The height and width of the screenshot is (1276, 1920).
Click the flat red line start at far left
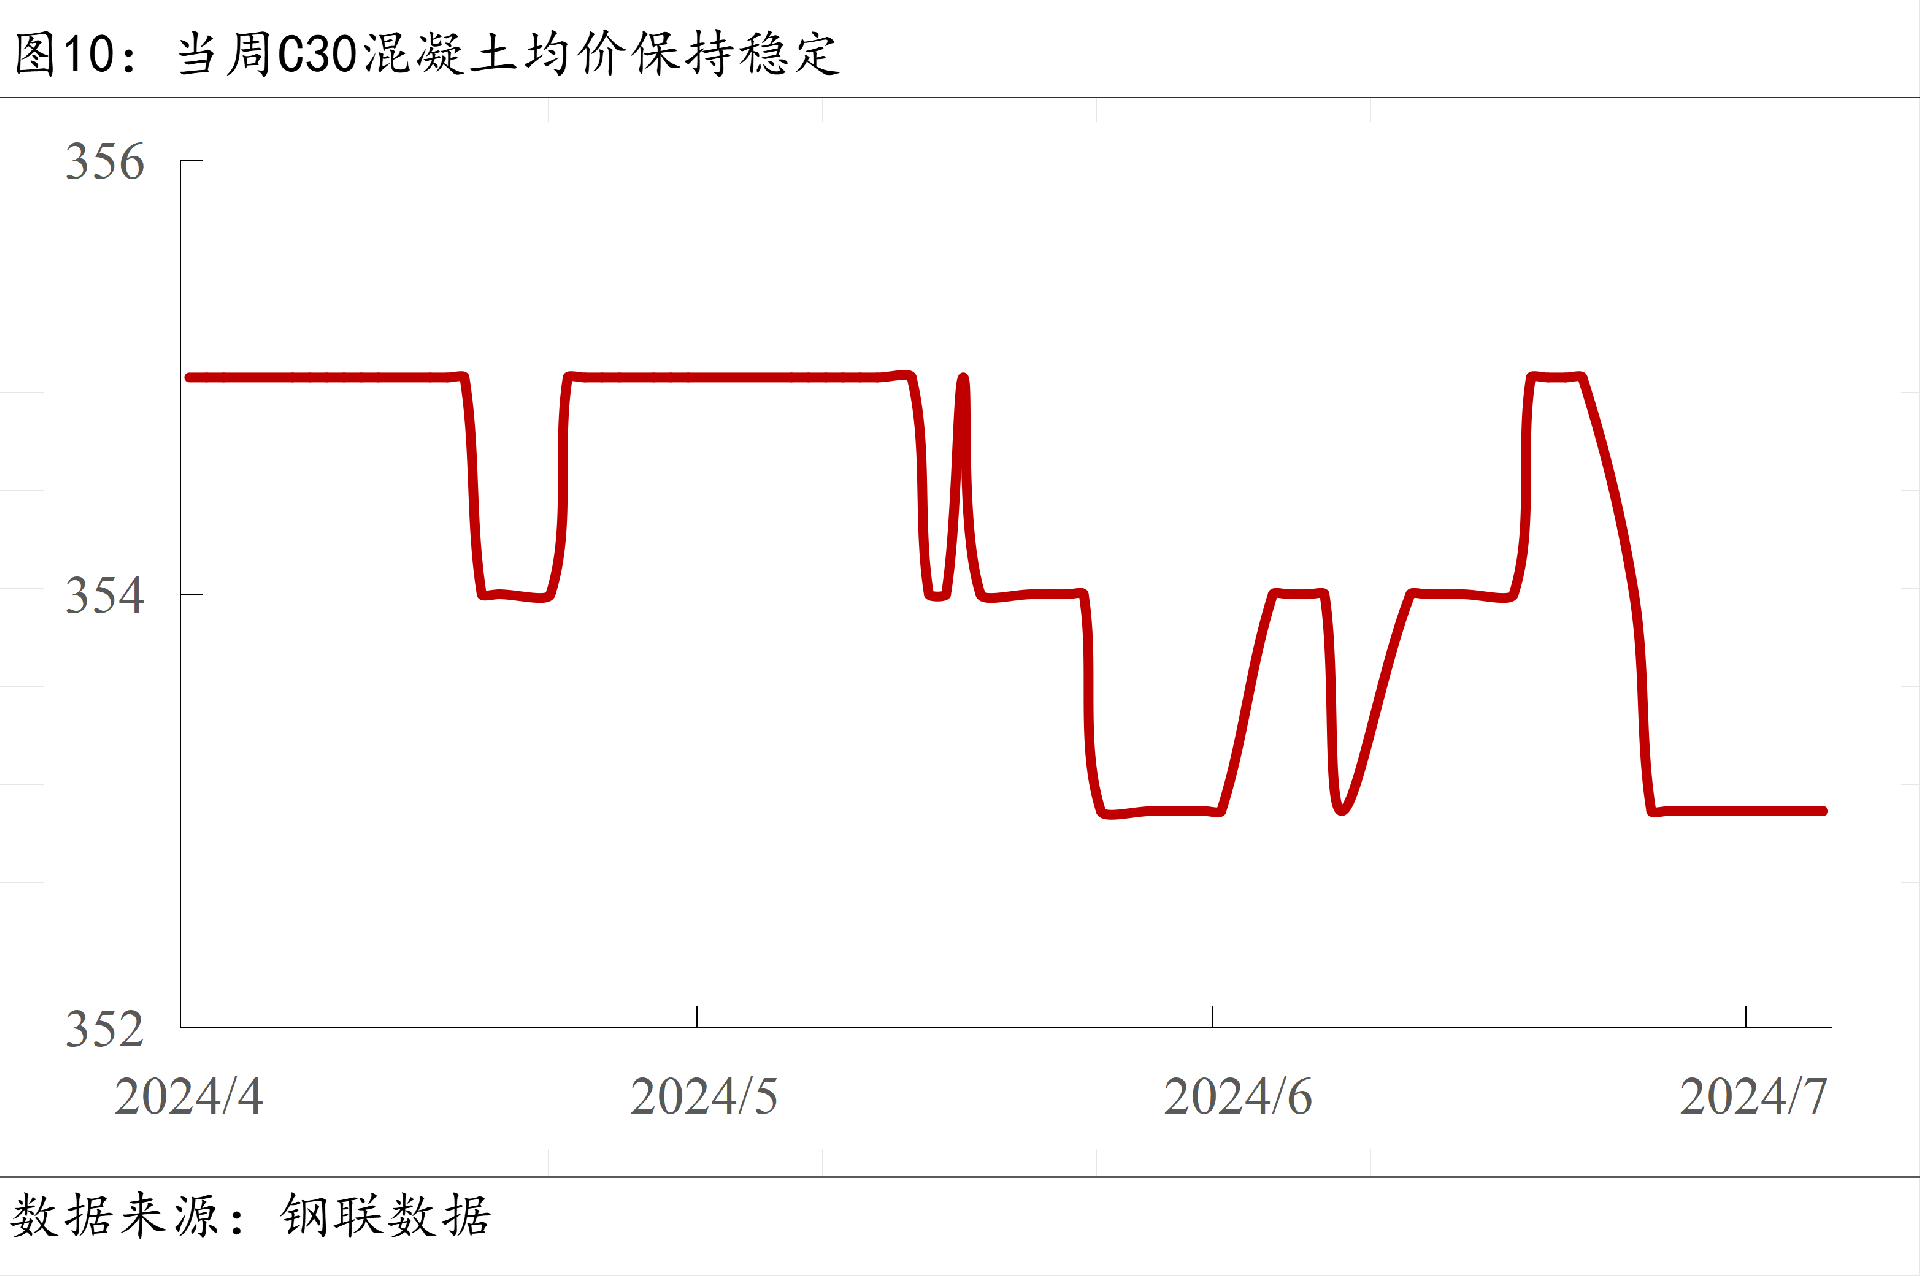[192, 377]
